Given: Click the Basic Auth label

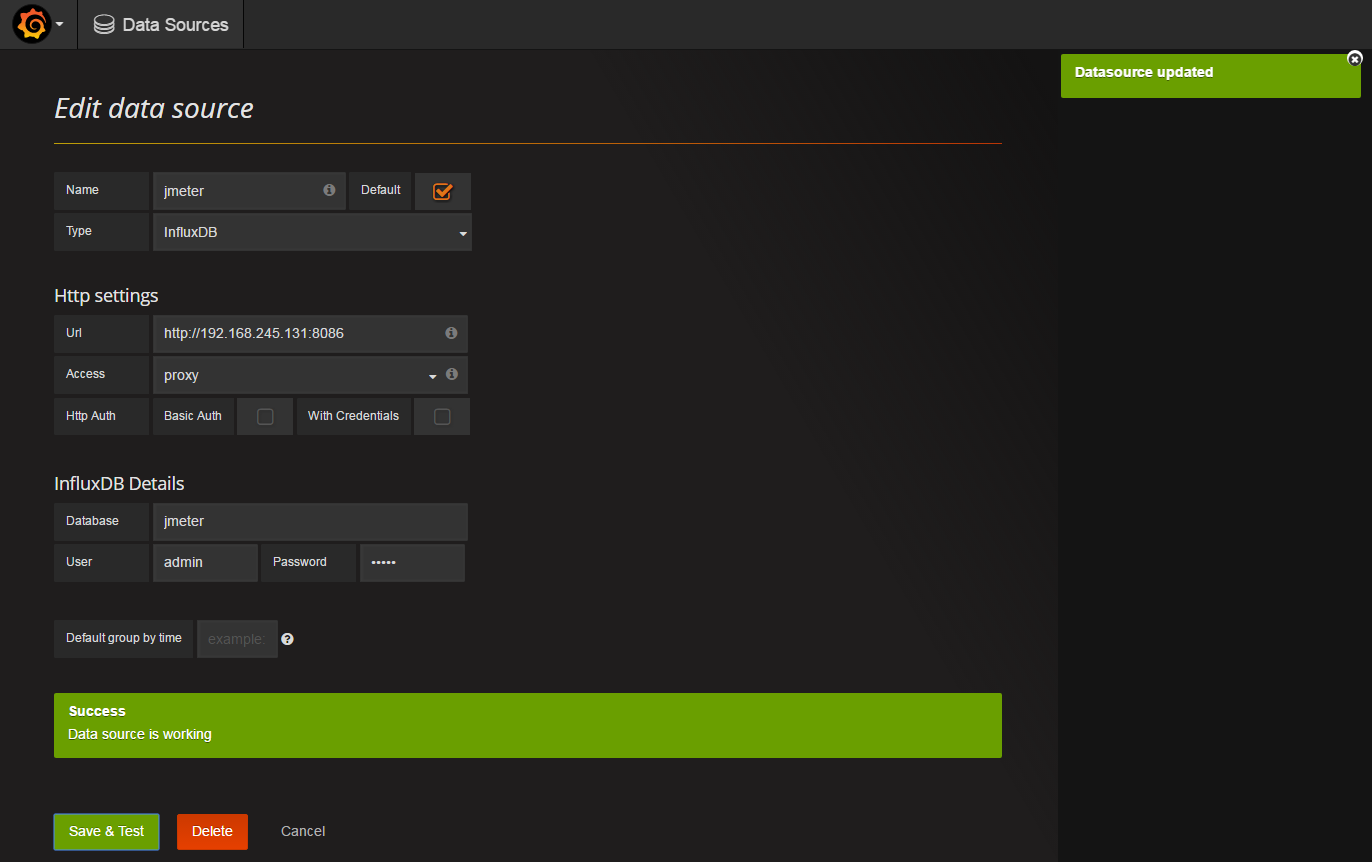Looking at the screenshot, I should point(193,416).
